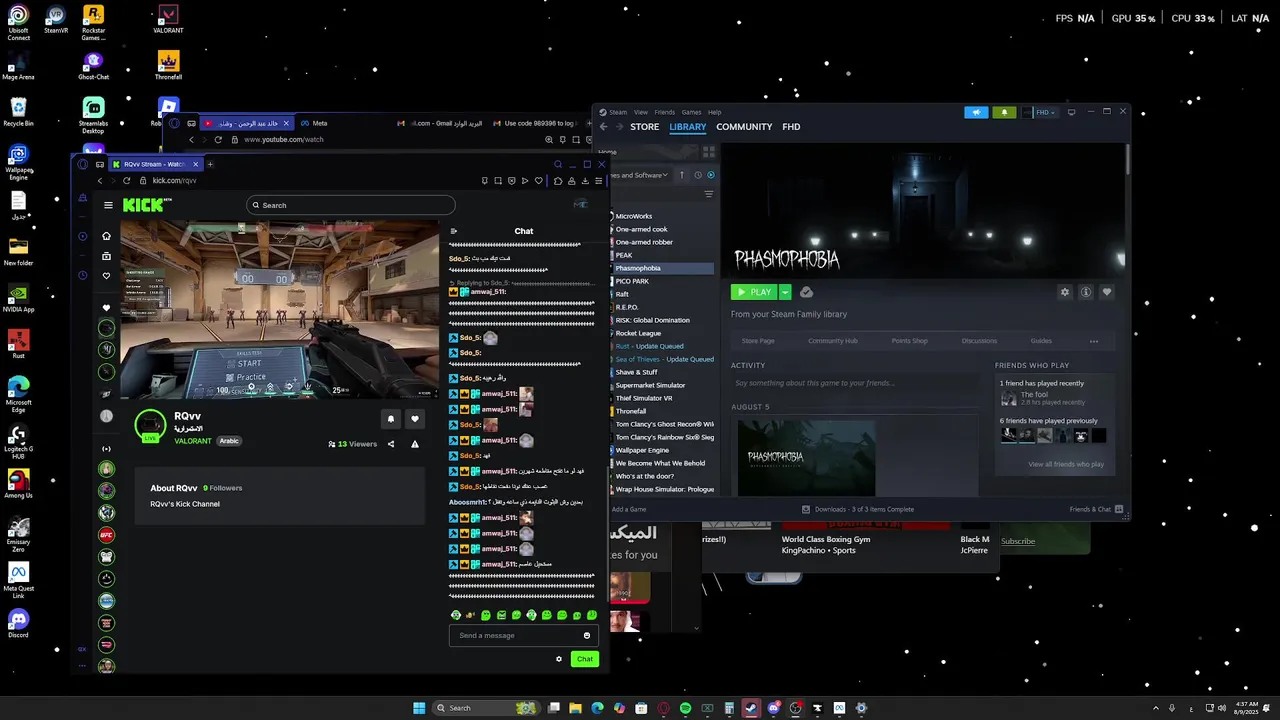1280x720 pixels.
Task: Open Browse icon in Kick sidebar
Action: point(107,256)
